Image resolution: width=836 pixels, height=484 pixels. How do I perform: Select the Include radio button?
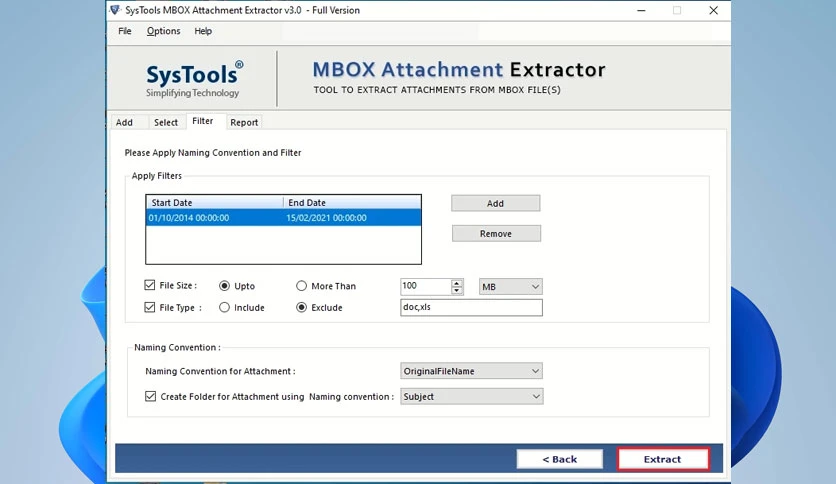(x=224, y=308)
